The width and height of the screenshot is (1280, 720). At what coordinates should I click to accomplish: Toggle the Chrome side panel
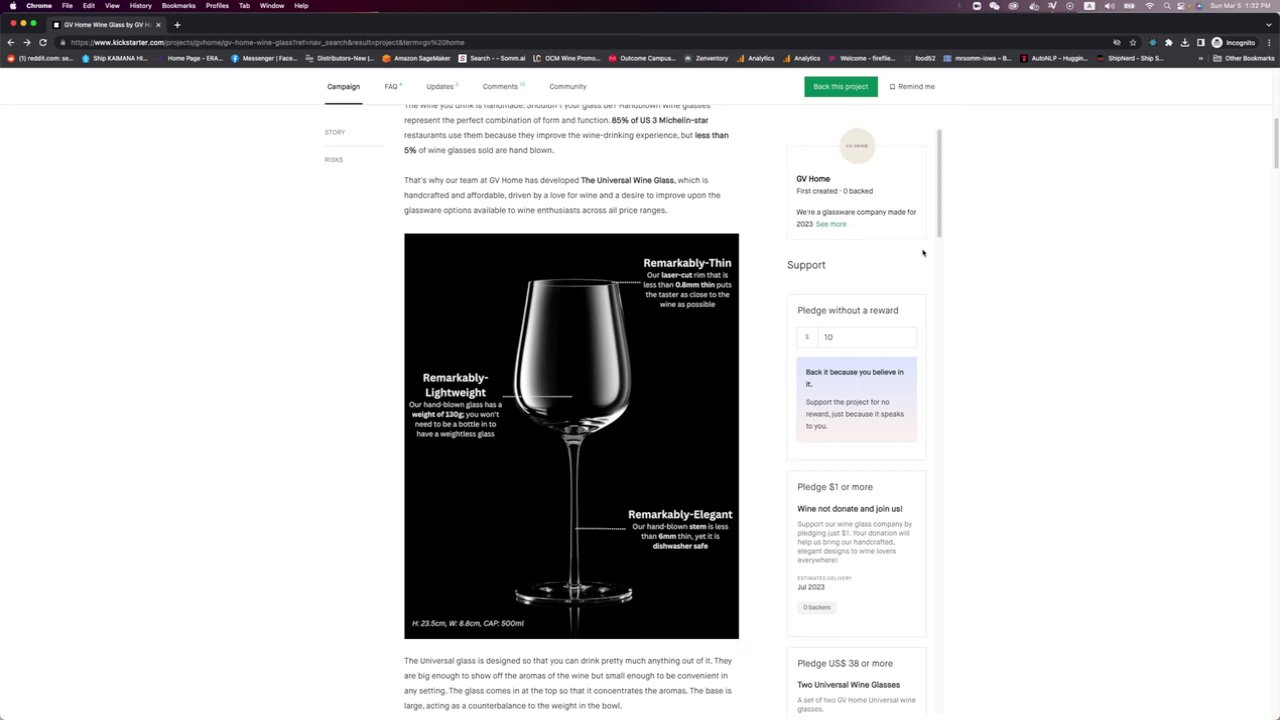pos(1200,42)
